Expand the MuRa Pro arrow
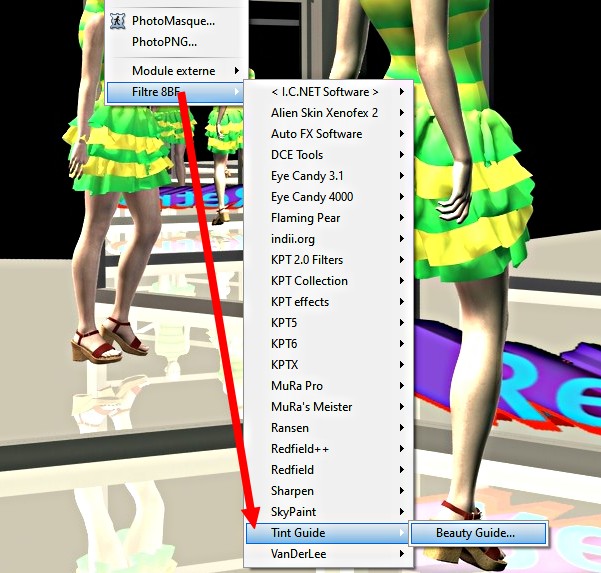The image size is (601, 573). tap(401, 386)
